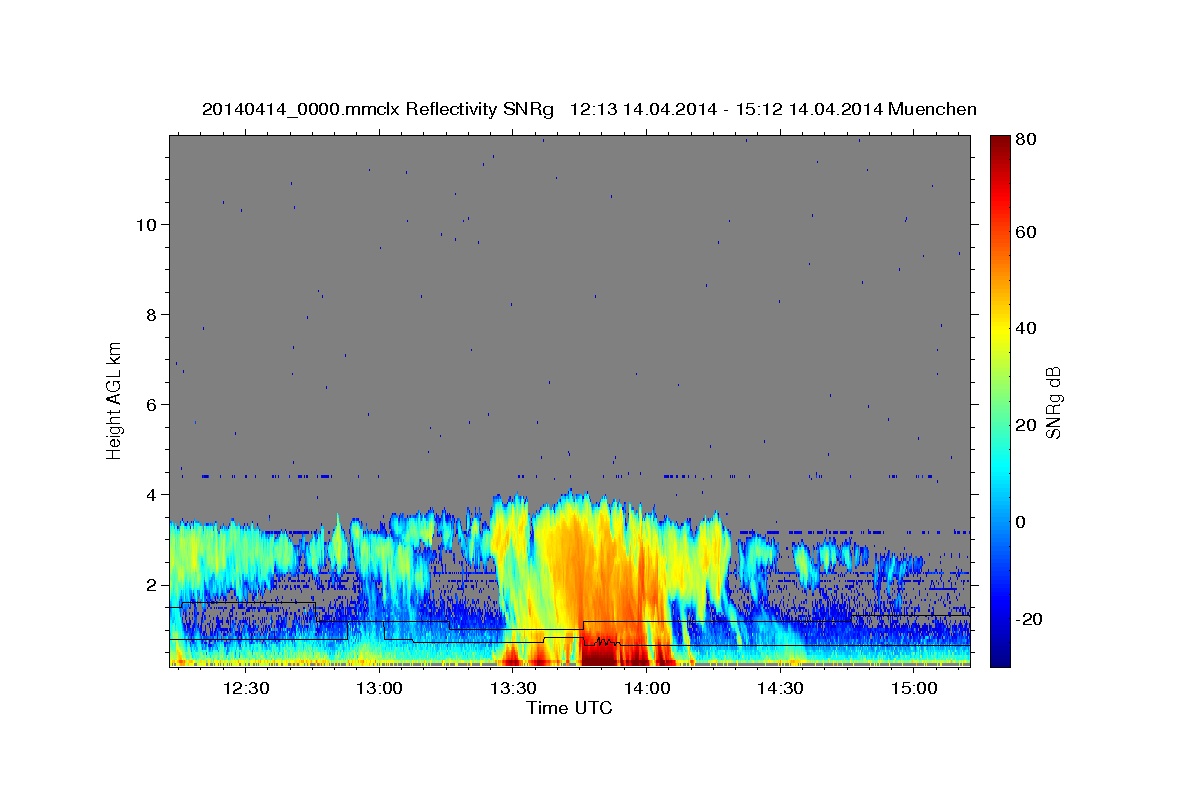The width and height of the screenshot is (1200, 800).
Task: Click the 15:00 time tick label
Action: pyautogui.click(x=914, y=688)
